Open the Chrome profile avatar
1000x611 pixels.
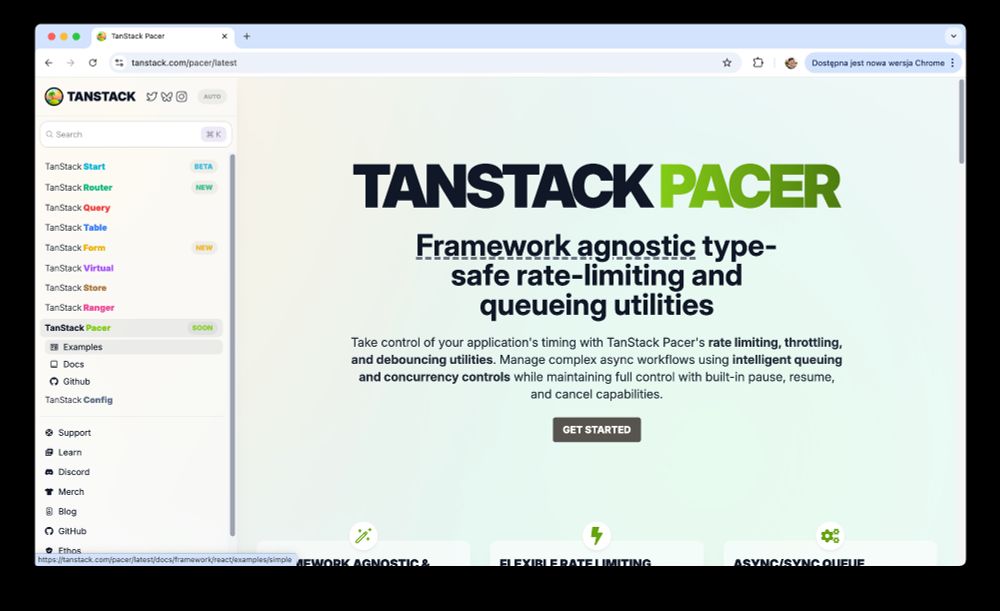tap(791, 63)
